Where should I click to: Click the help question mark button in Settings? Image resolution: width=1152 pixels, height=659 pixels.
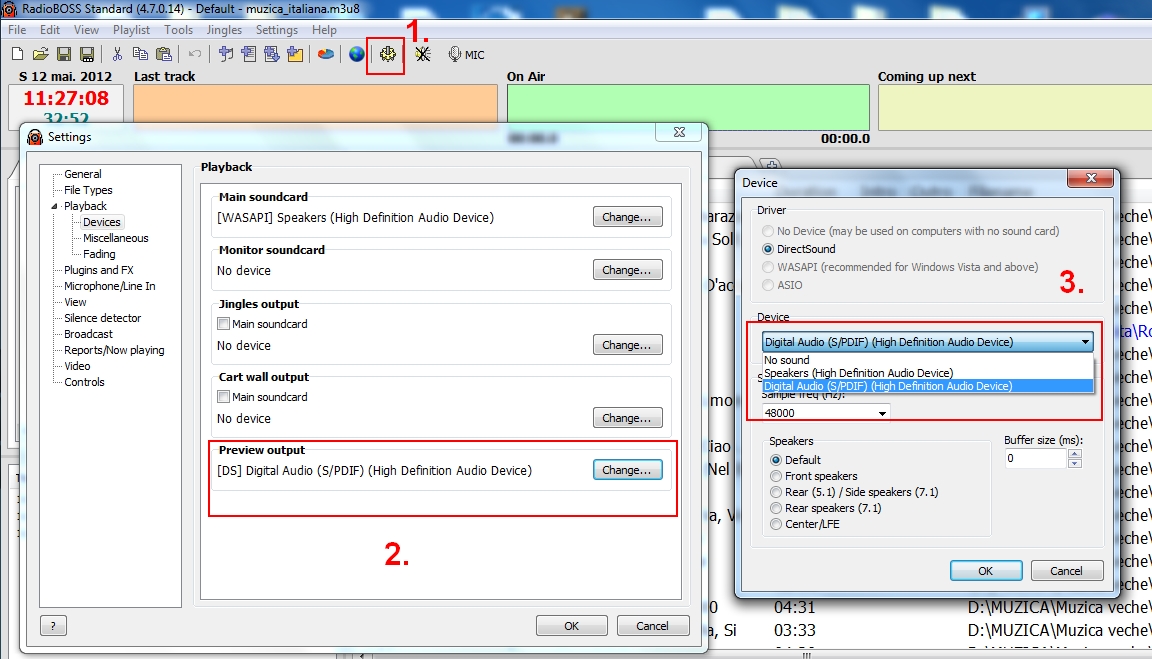point(53,626)
